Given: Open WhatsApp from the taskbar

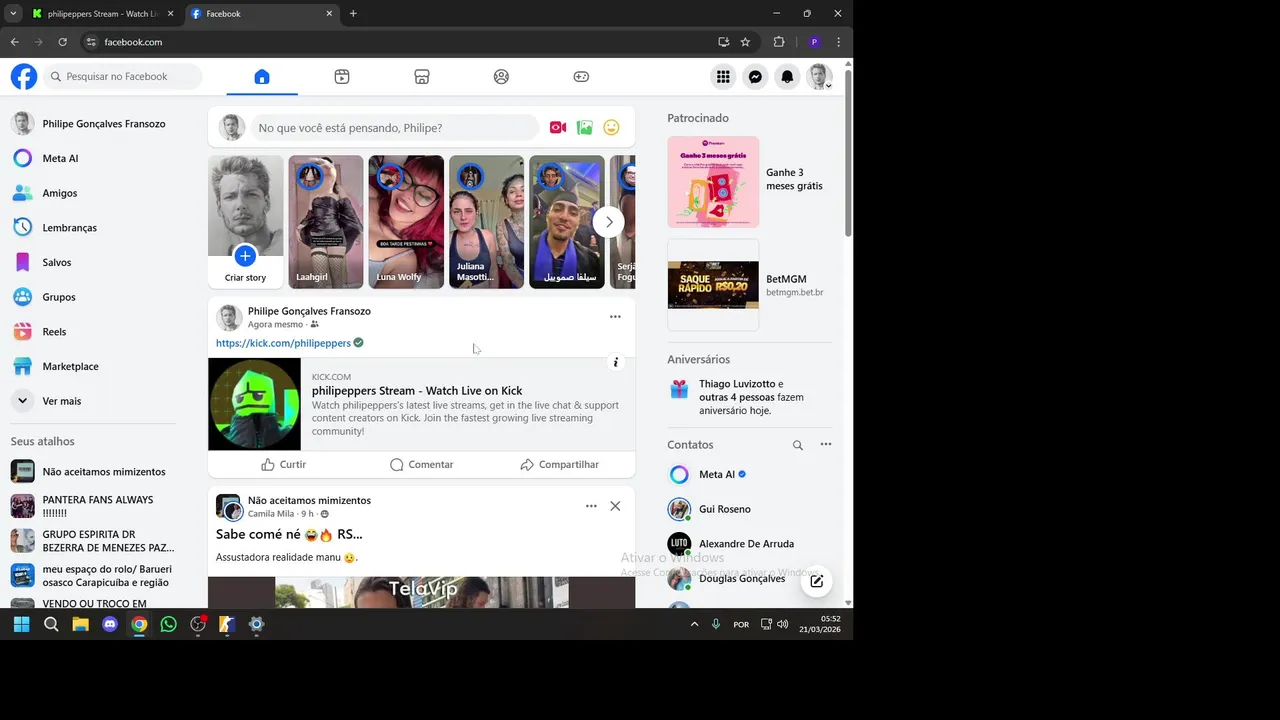Looking at the screenshot, I should (168, 625).
